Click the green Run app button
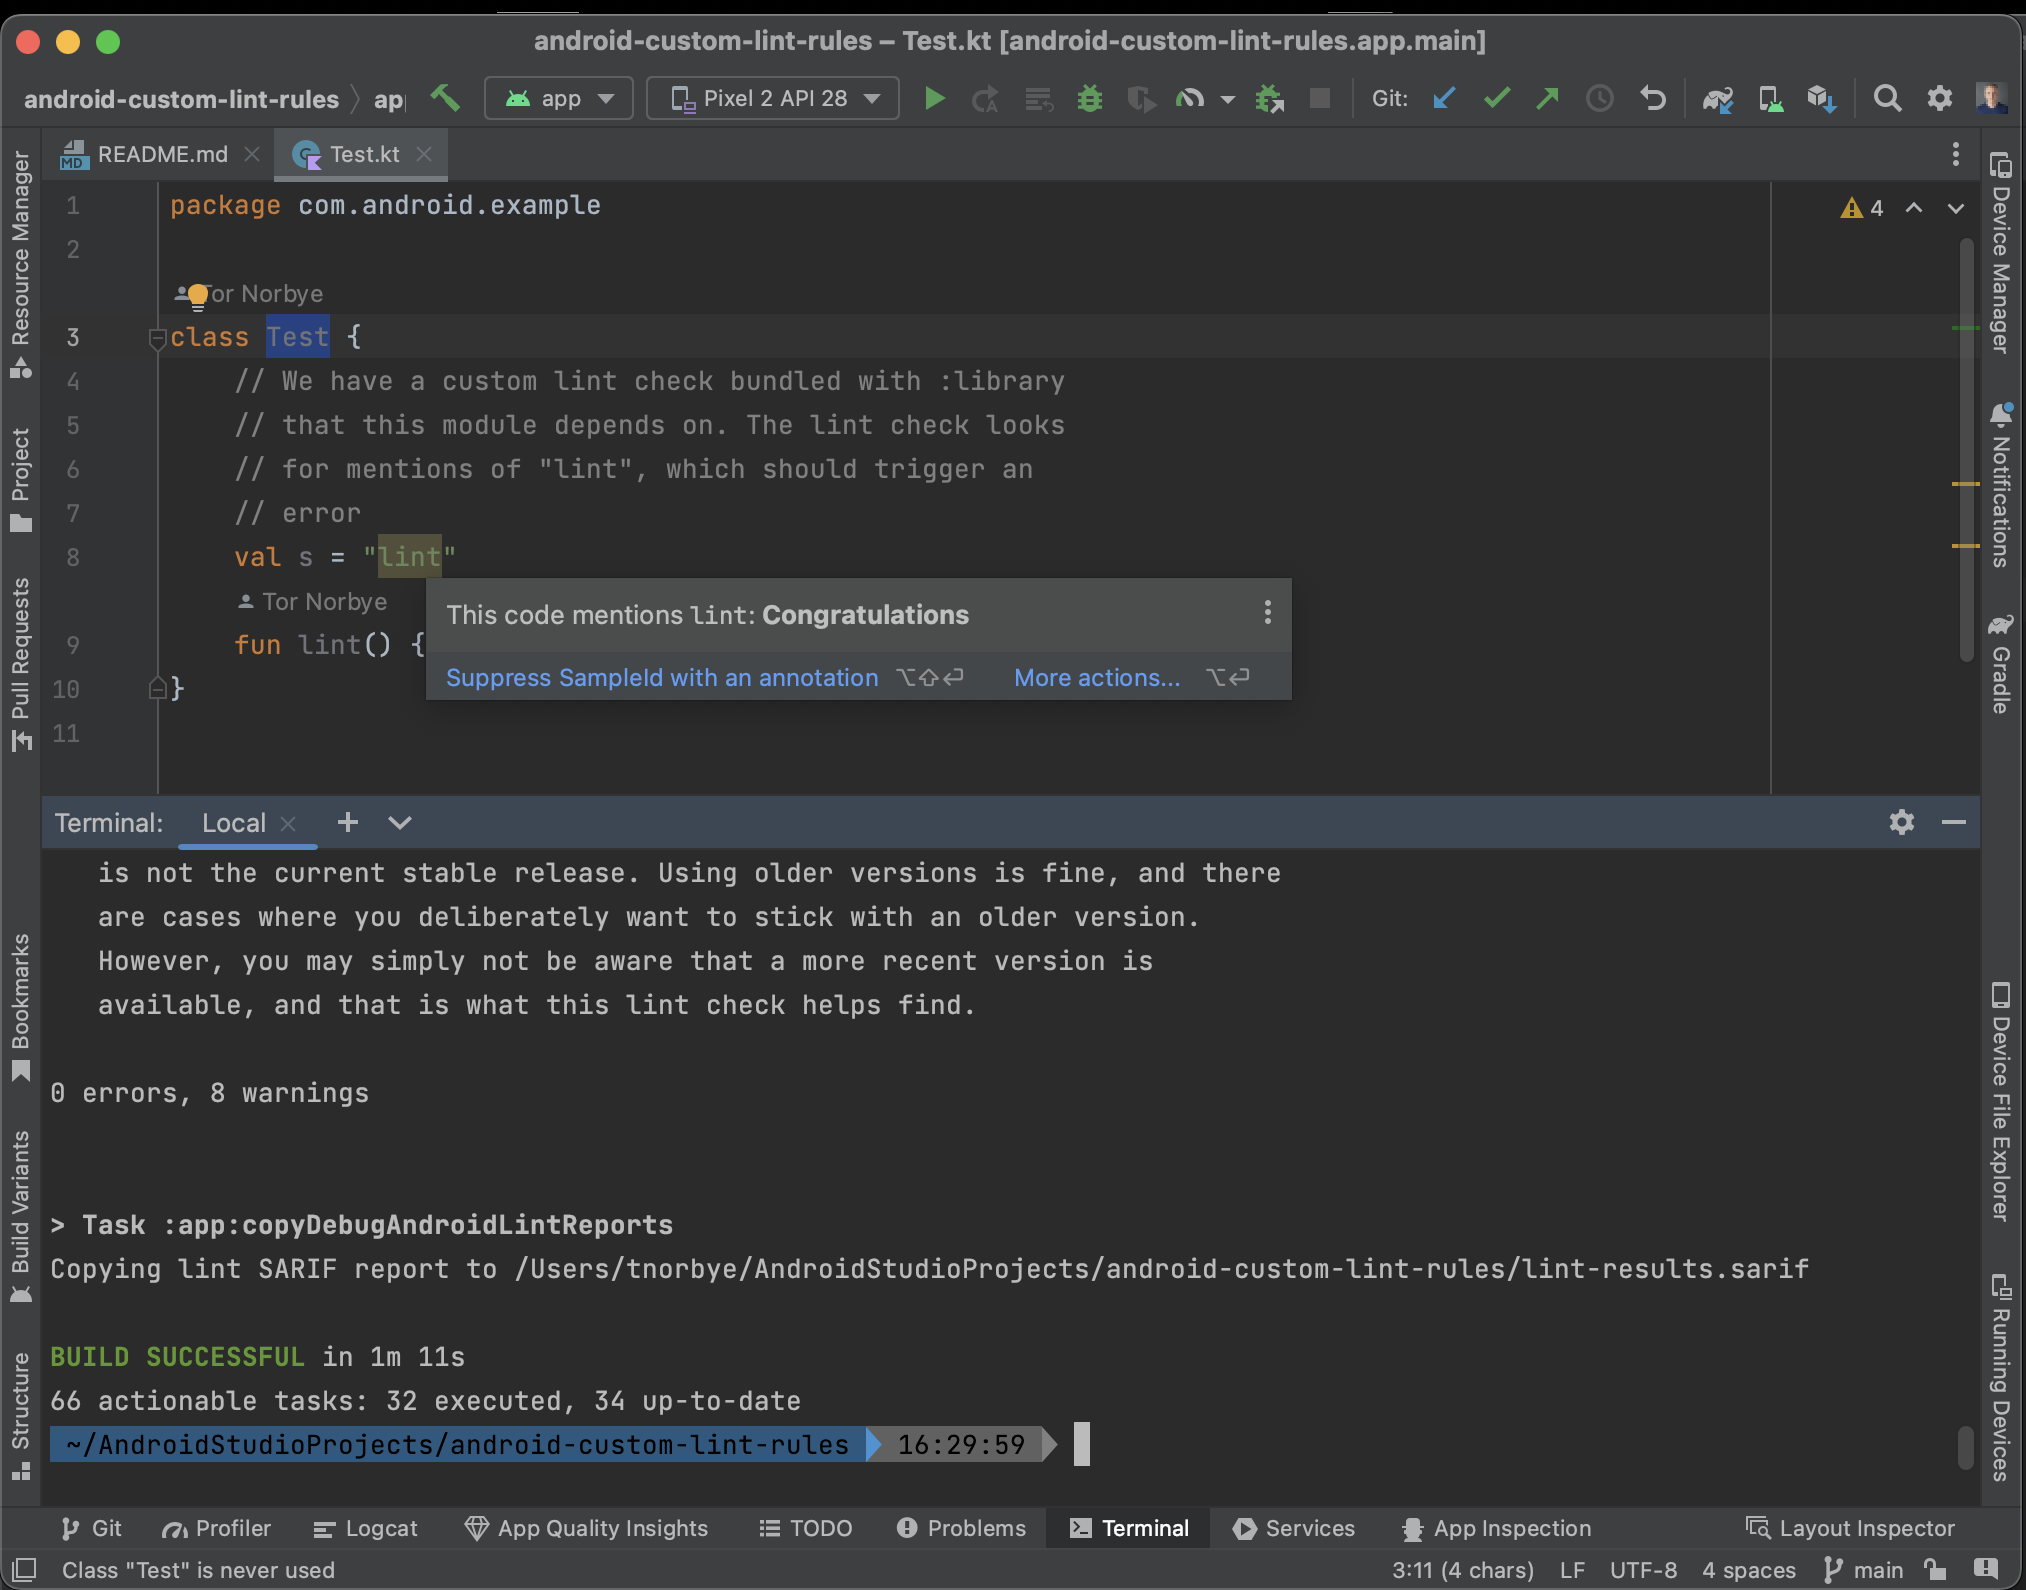Viewport: 2026px width, 1590px height. 934,98
